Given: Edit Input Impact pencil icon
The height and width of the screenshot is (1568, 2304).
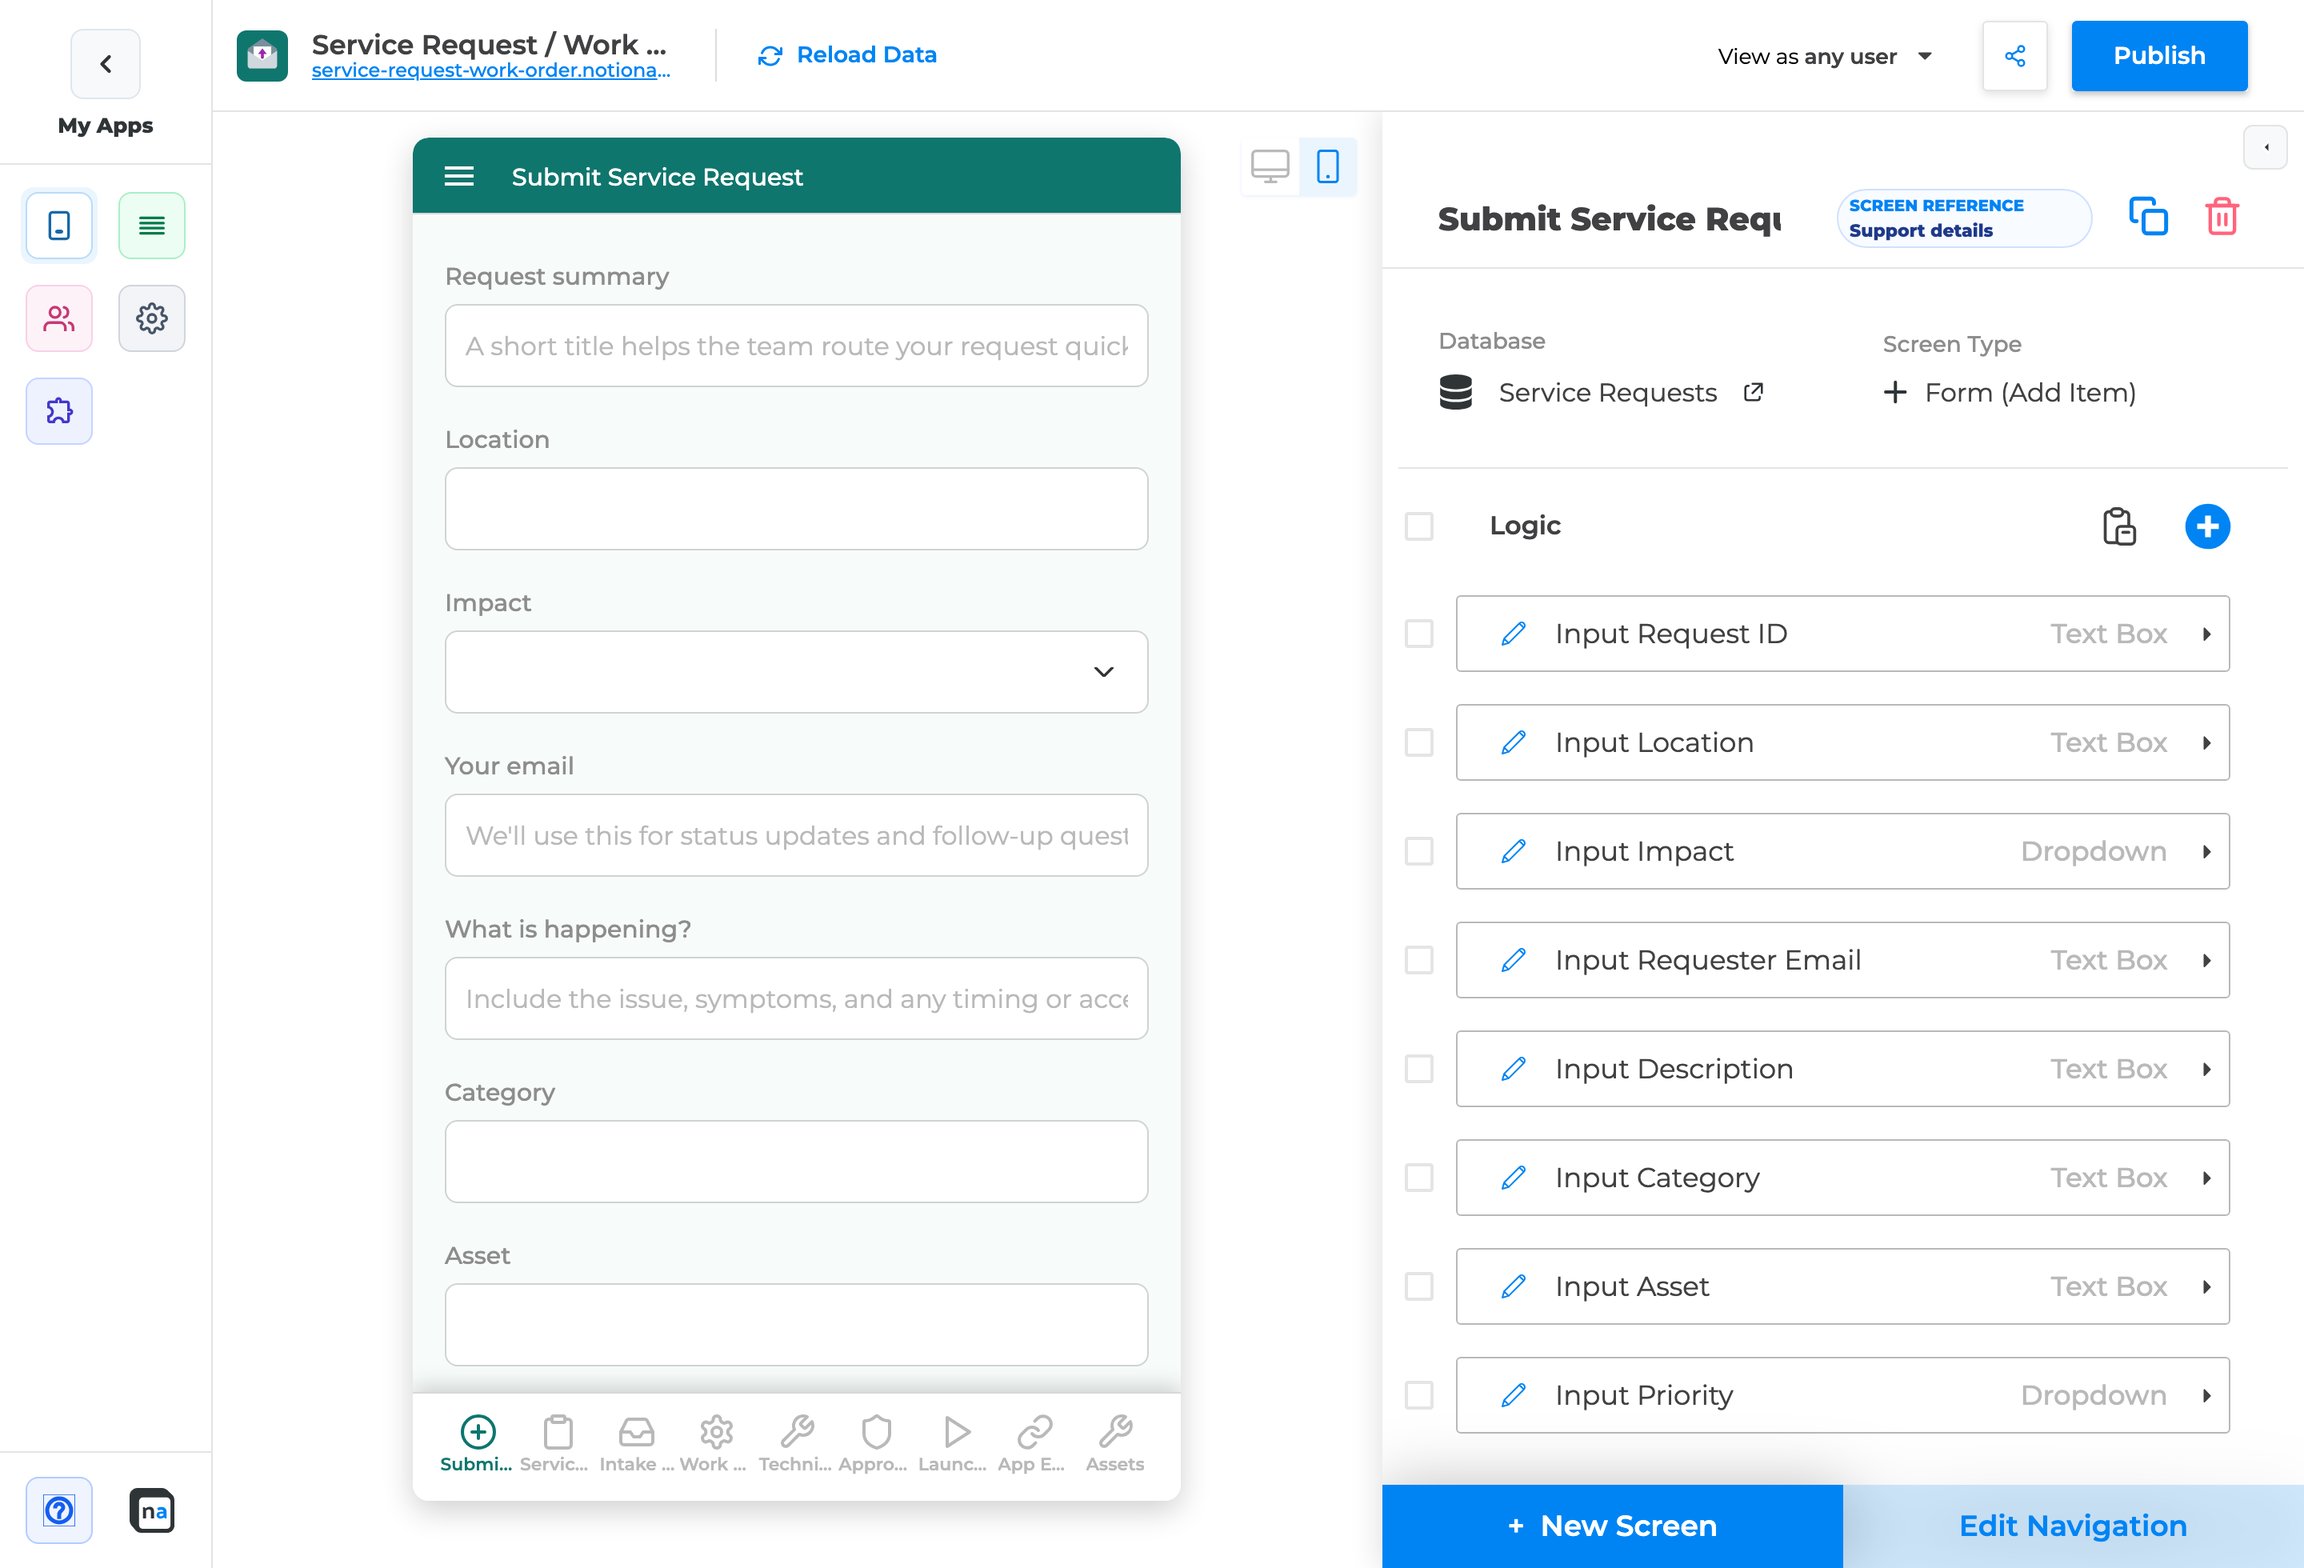Looking at the screenshot, I should click(1513, 851).
